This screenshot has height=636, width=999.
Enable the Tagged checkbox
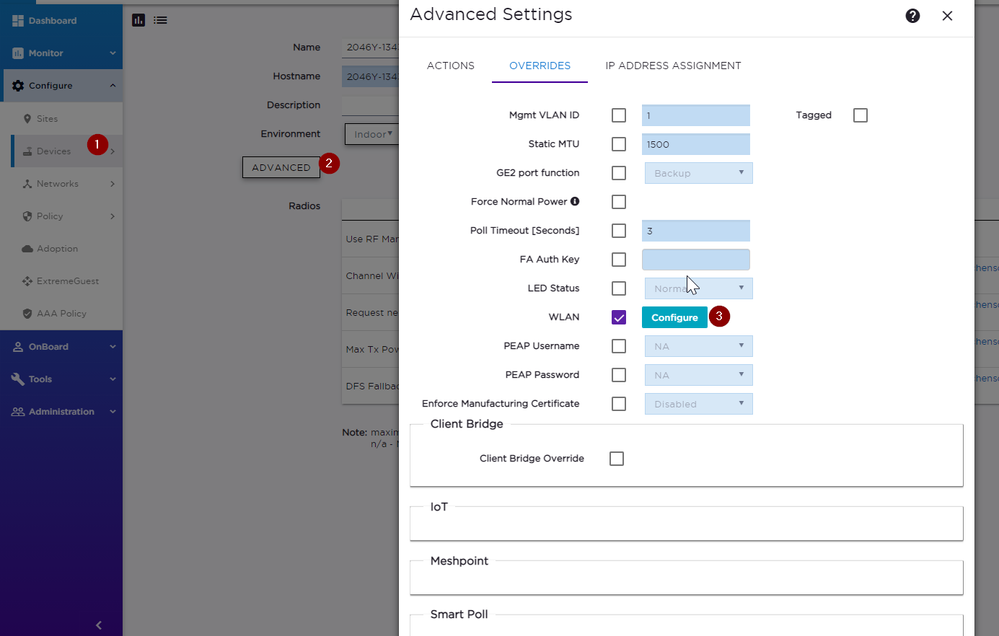[x=860, y=116]
